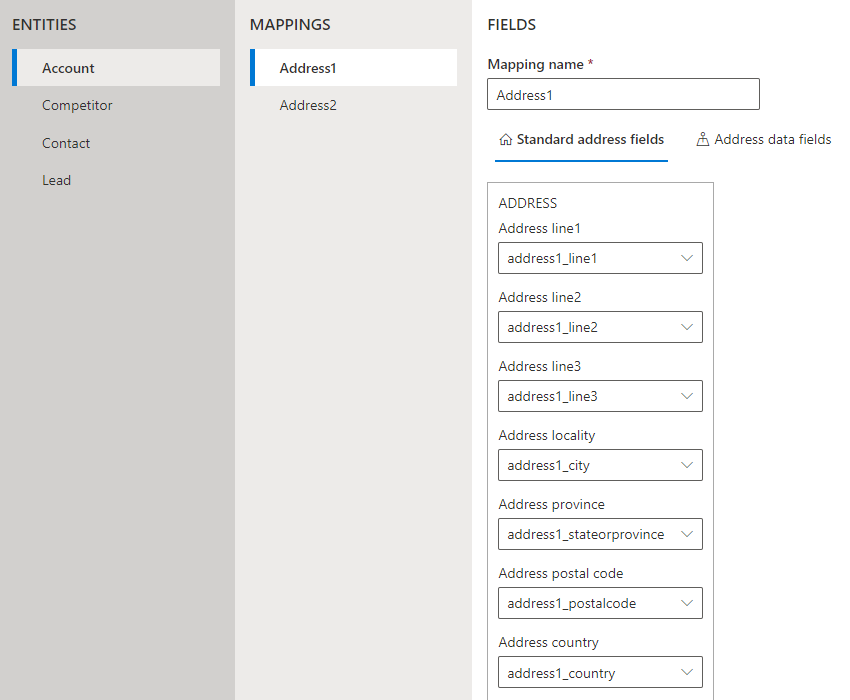Expand the Address postal code dropdown
The width and height of the screenshot is (850, 700).
(x=687, y=602)
